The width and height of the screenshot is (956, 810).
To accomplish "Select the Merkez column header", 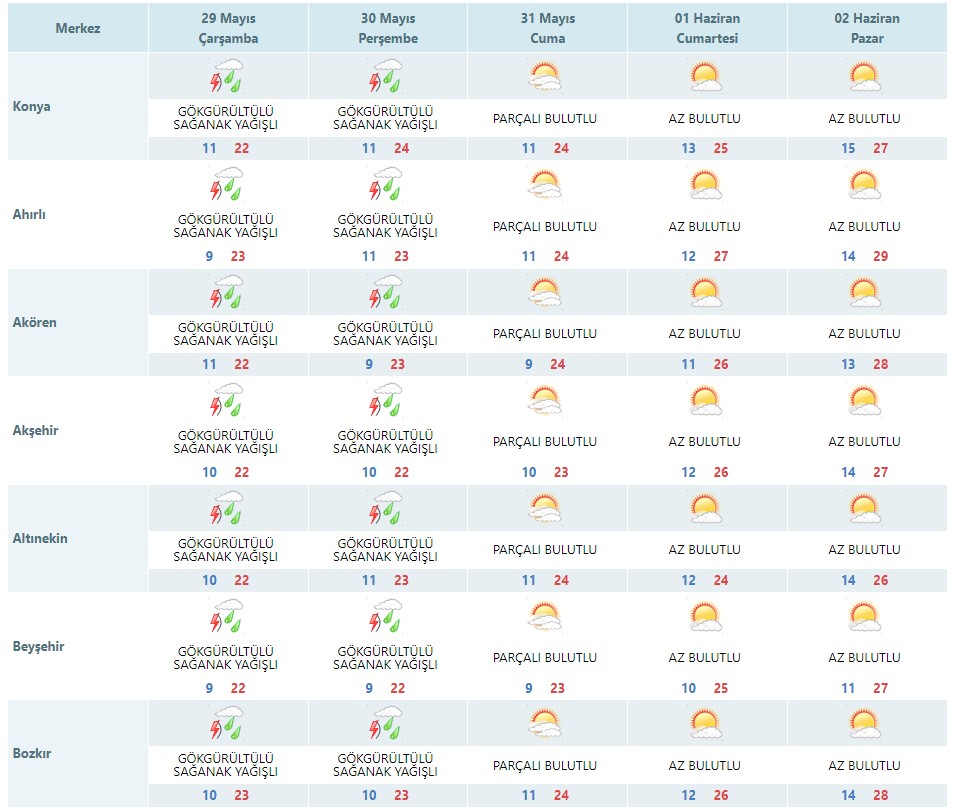I will click(x=78, y=28).
